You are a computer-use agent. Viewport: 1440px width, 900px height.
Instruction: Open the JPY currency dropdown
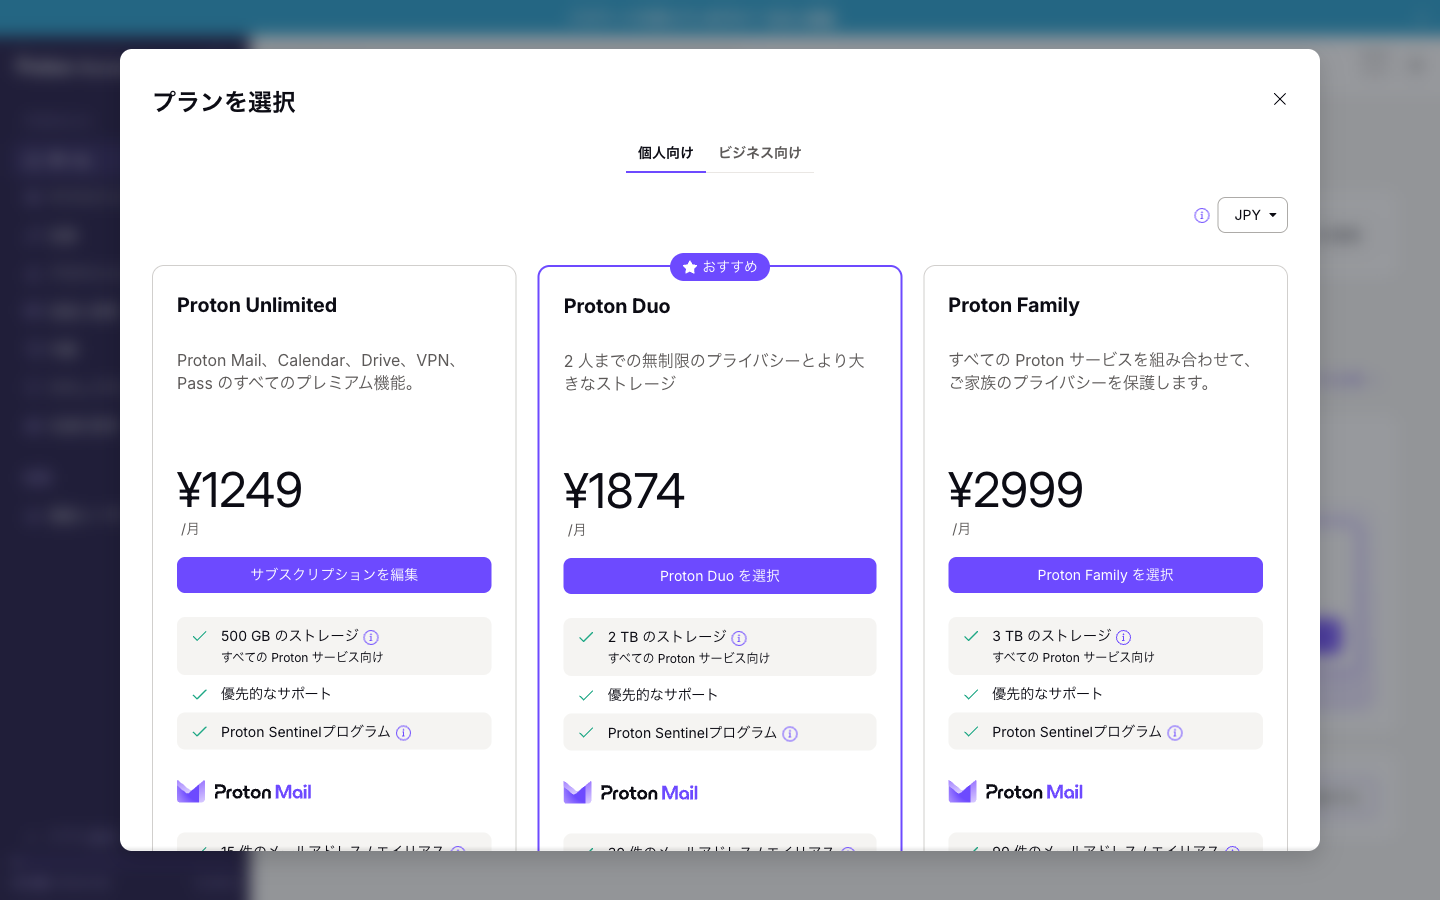click(1252, 215)
